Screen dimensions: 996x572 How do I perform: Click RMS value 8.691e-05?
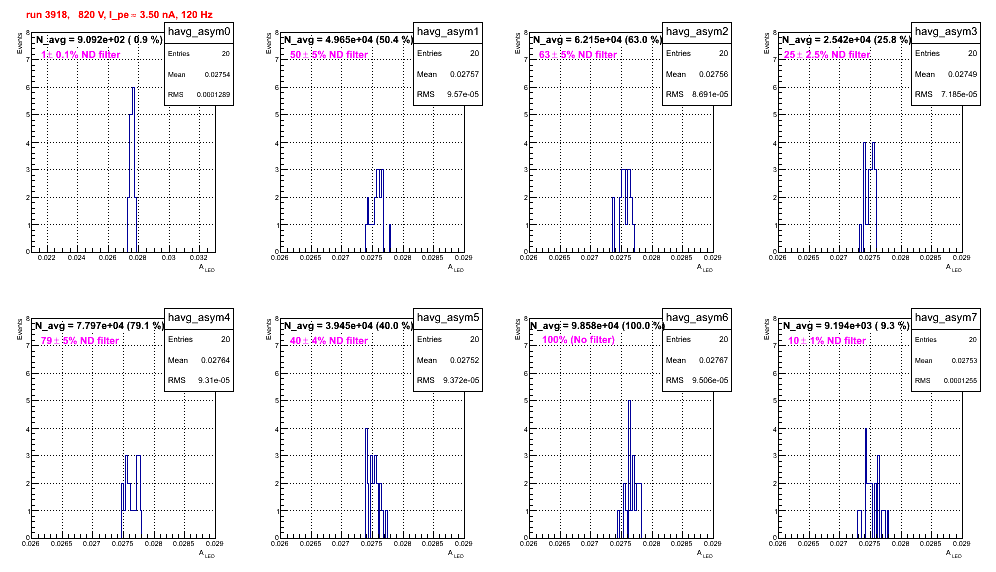click(x=710, y=94)
